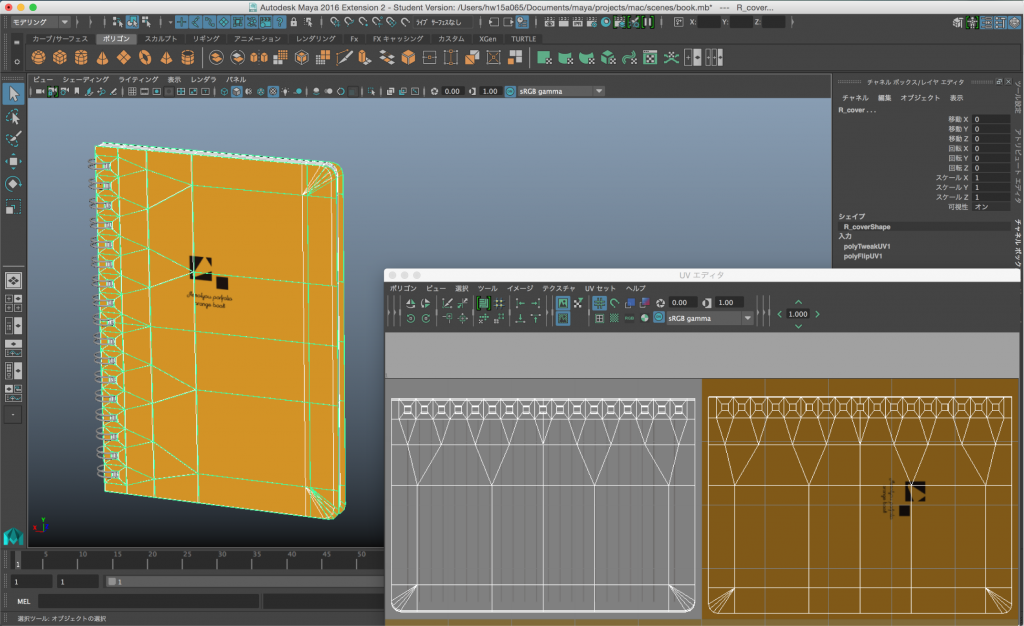Click MEL command language label
Screen dimensions: 1024x626
click(x=24, y=601)
